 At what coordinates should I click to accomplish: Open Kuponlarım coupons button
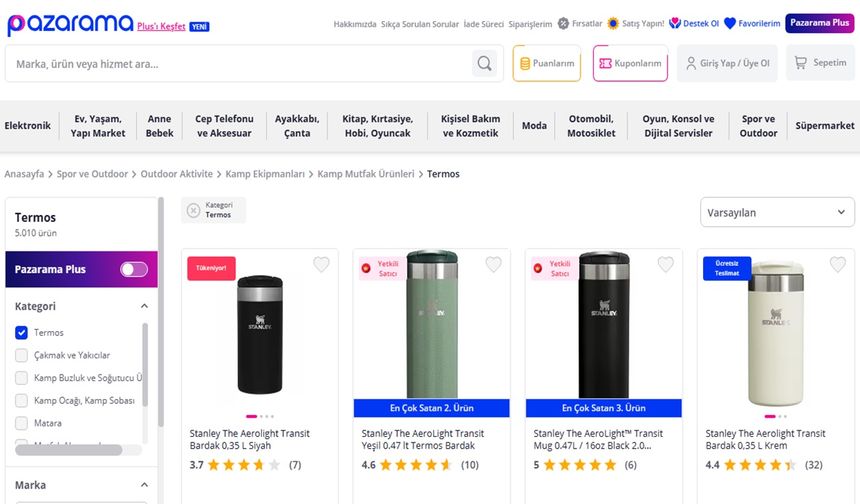point(630,63)
